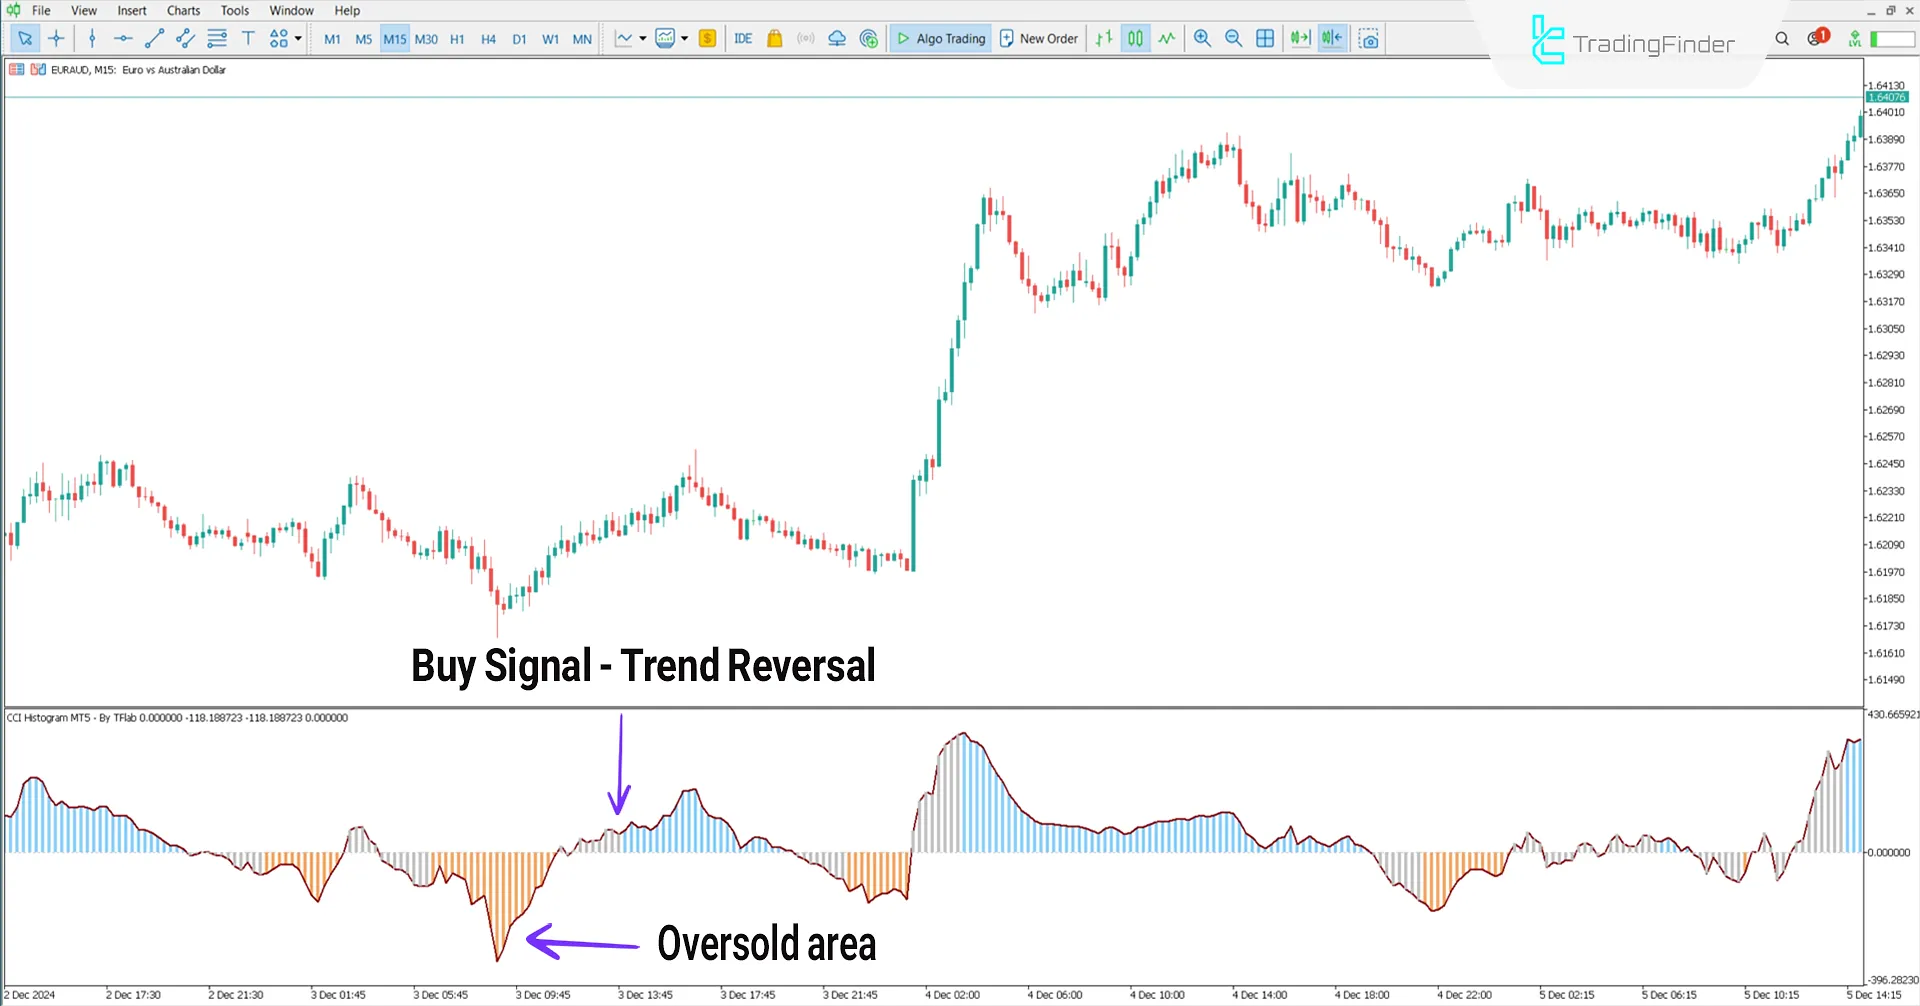Open the Charts menu
The height and width of the screenshot is (1006, 1920).
(x=183, y=10)
